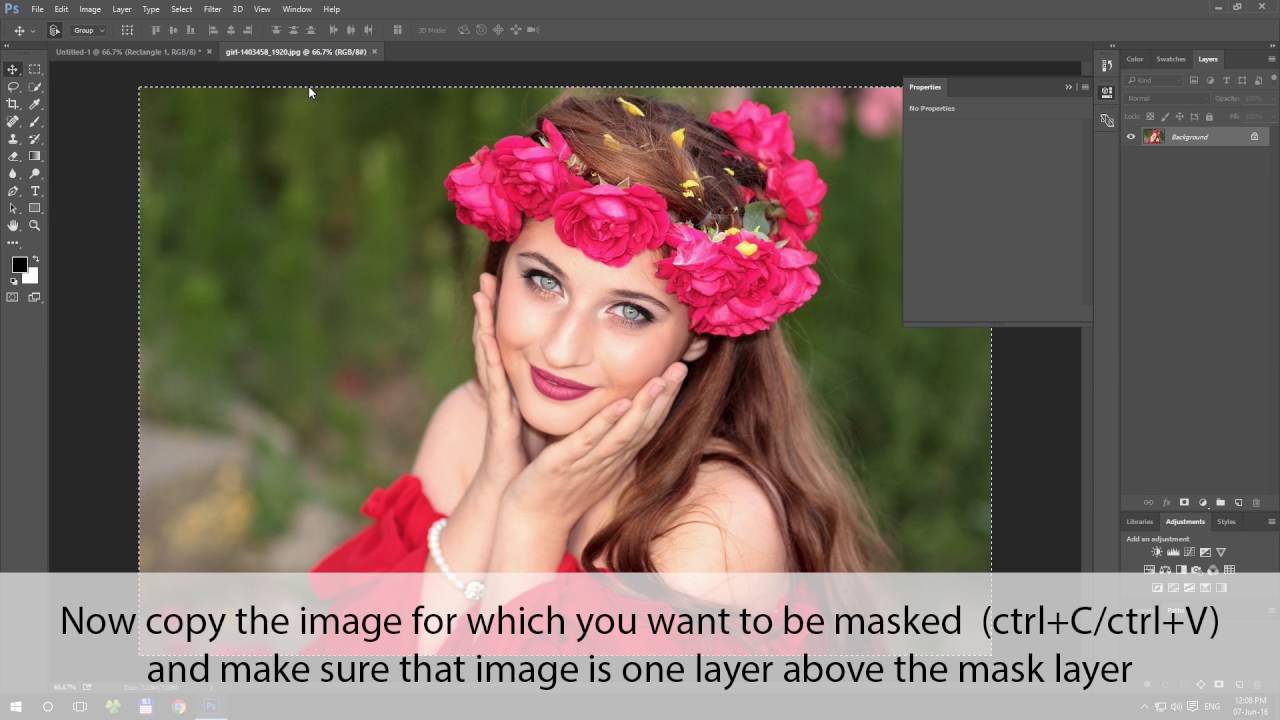Viewport: 1280px width, 720px height.
Task: Toggle shape layer filter in Layers panel
Action: [1242, 80]
